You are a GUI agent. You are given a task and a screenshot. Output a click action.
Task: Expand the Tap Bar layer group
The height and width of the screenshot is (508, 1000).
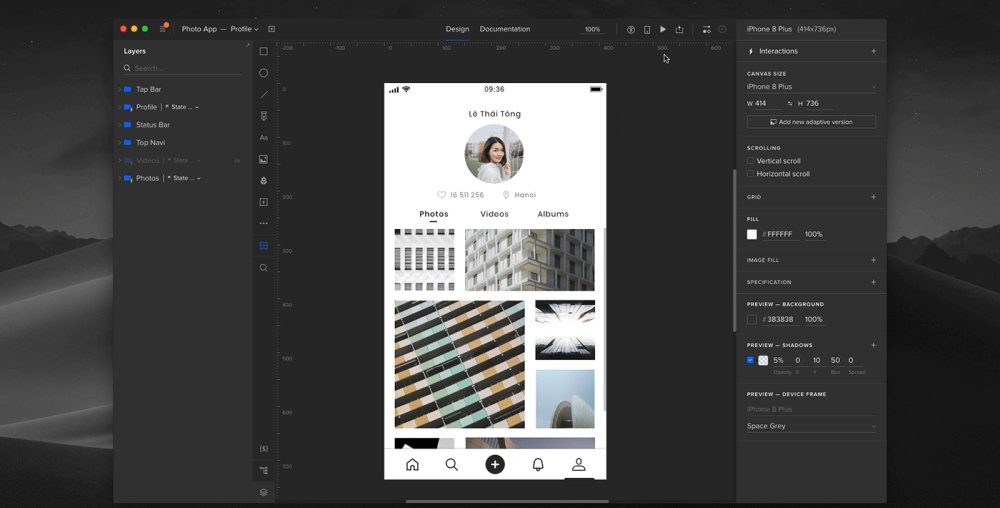(x=120, y=89)
